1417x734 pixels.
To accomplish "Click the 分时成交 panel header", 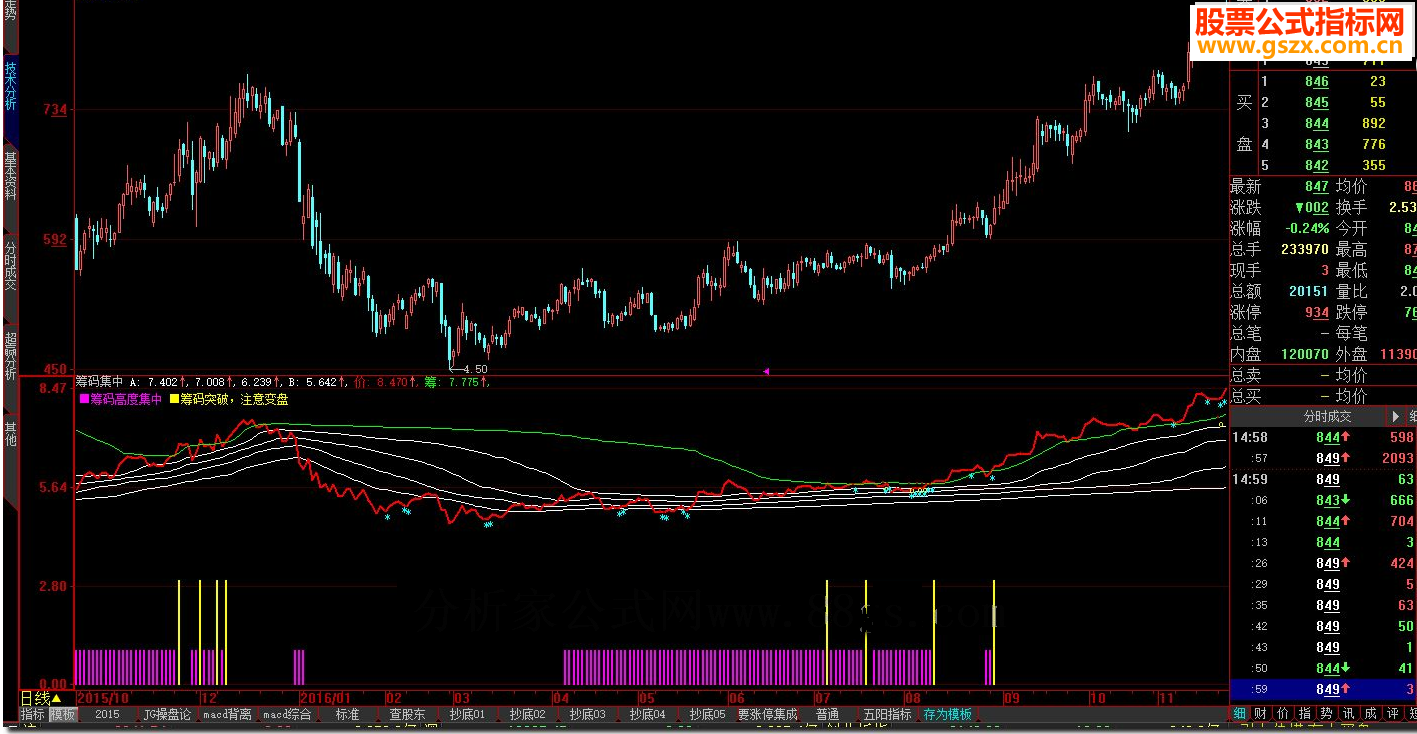I will point(1326,416).
